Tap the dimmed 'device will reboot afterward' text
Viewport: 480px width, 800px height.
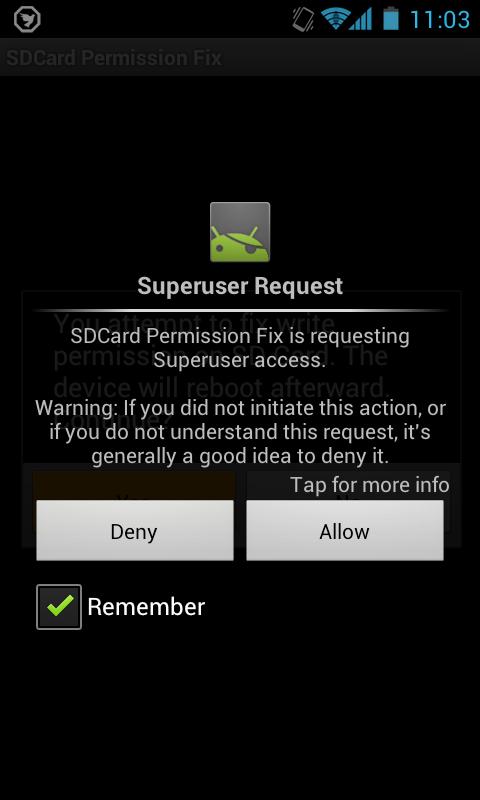(x=221, y=389)
